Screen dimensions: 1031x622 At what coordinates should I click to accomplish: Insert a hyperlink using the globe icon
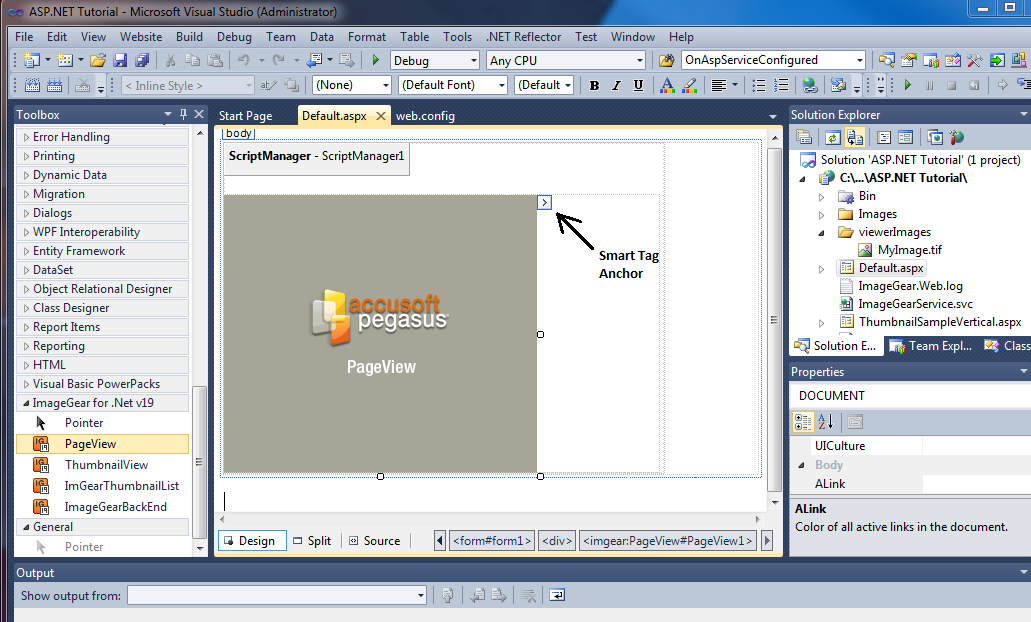tap(810, 85)
